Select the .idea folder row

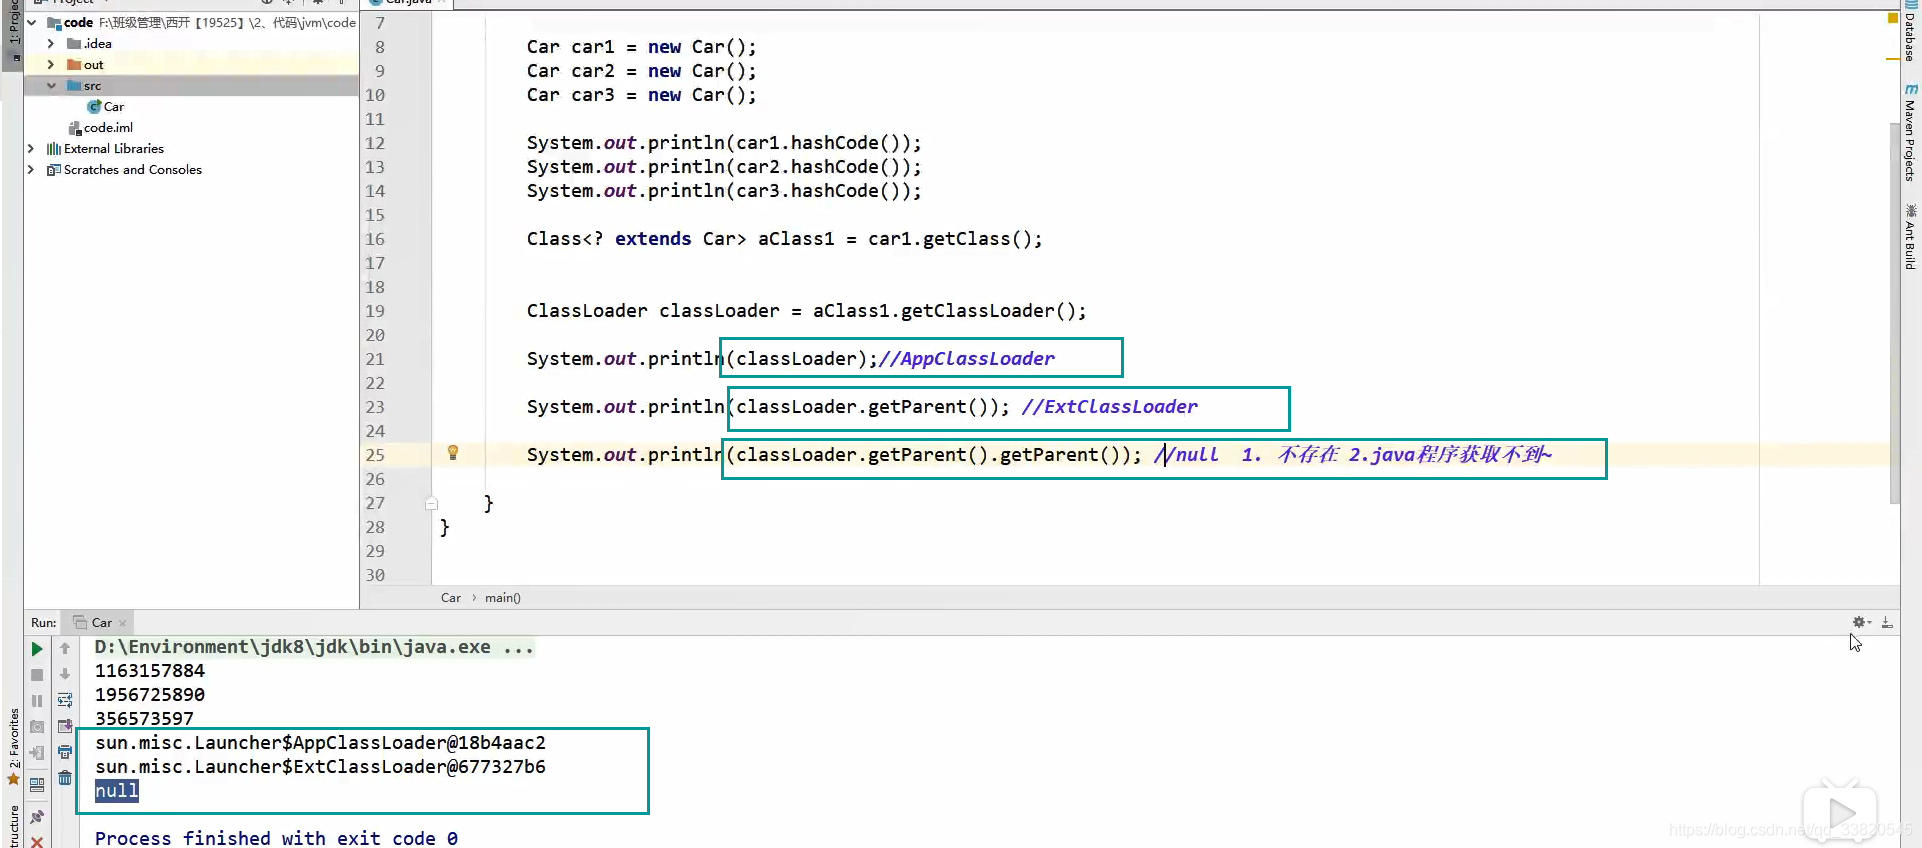191,43
